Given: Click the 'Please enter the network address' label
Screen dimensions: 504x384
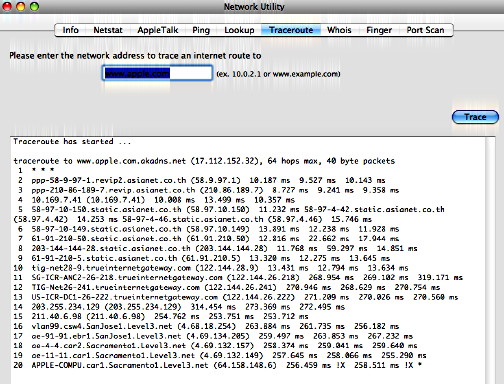Looking at the screenshot, I should pyautogui.click(x=135, y=56).
